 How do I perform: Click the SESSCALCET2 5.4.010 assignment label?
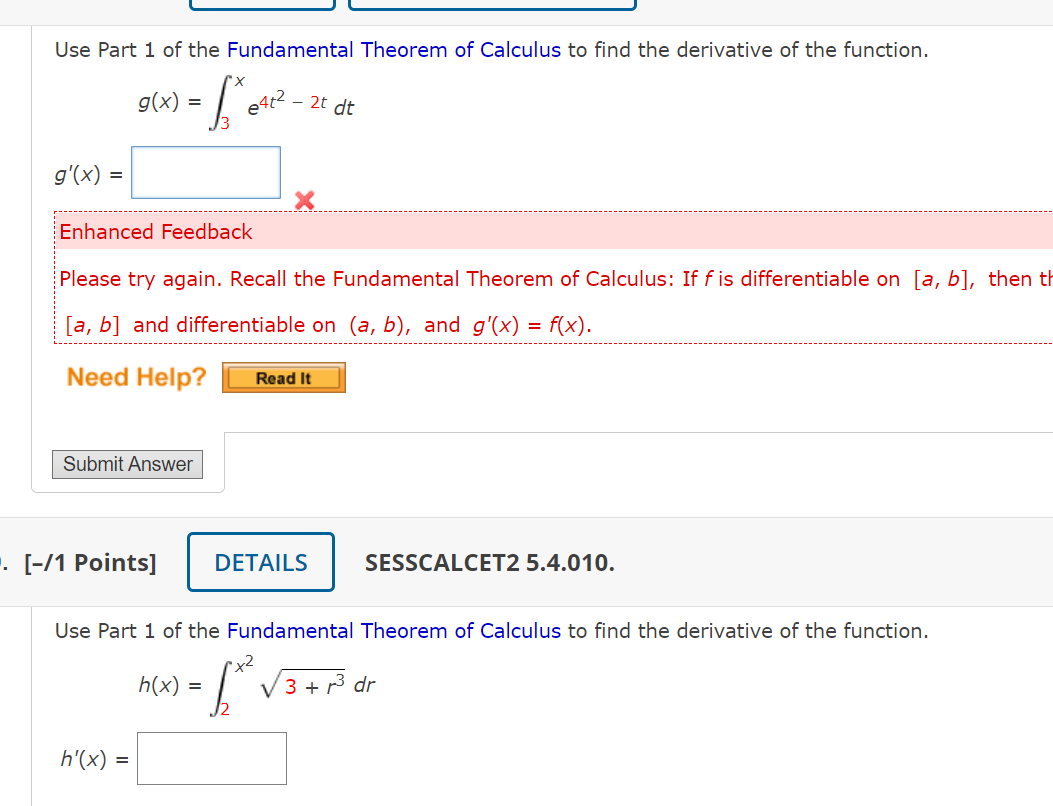tap(489, 562)
